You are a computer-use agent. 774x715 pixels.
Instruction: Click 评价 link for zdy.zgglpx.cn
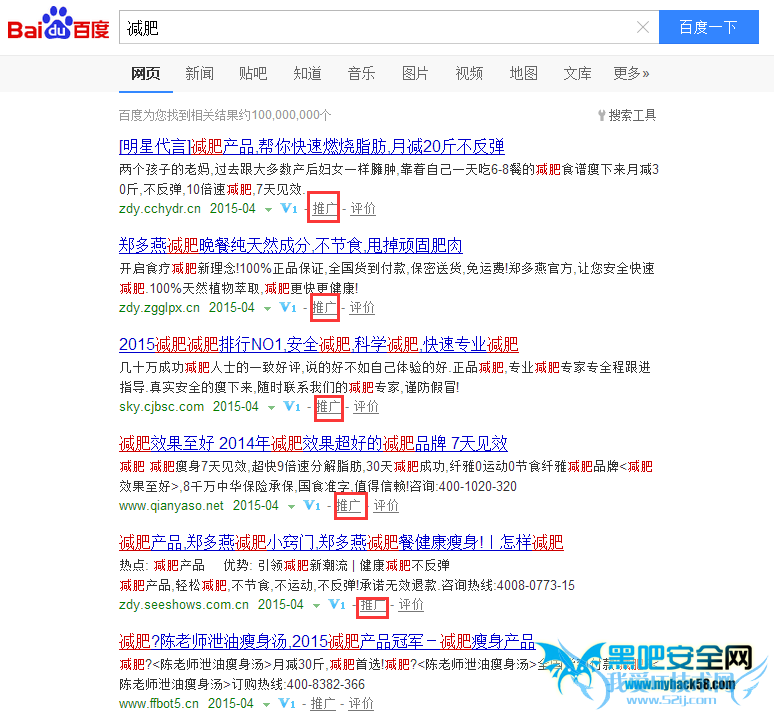(x=362, y=307)
